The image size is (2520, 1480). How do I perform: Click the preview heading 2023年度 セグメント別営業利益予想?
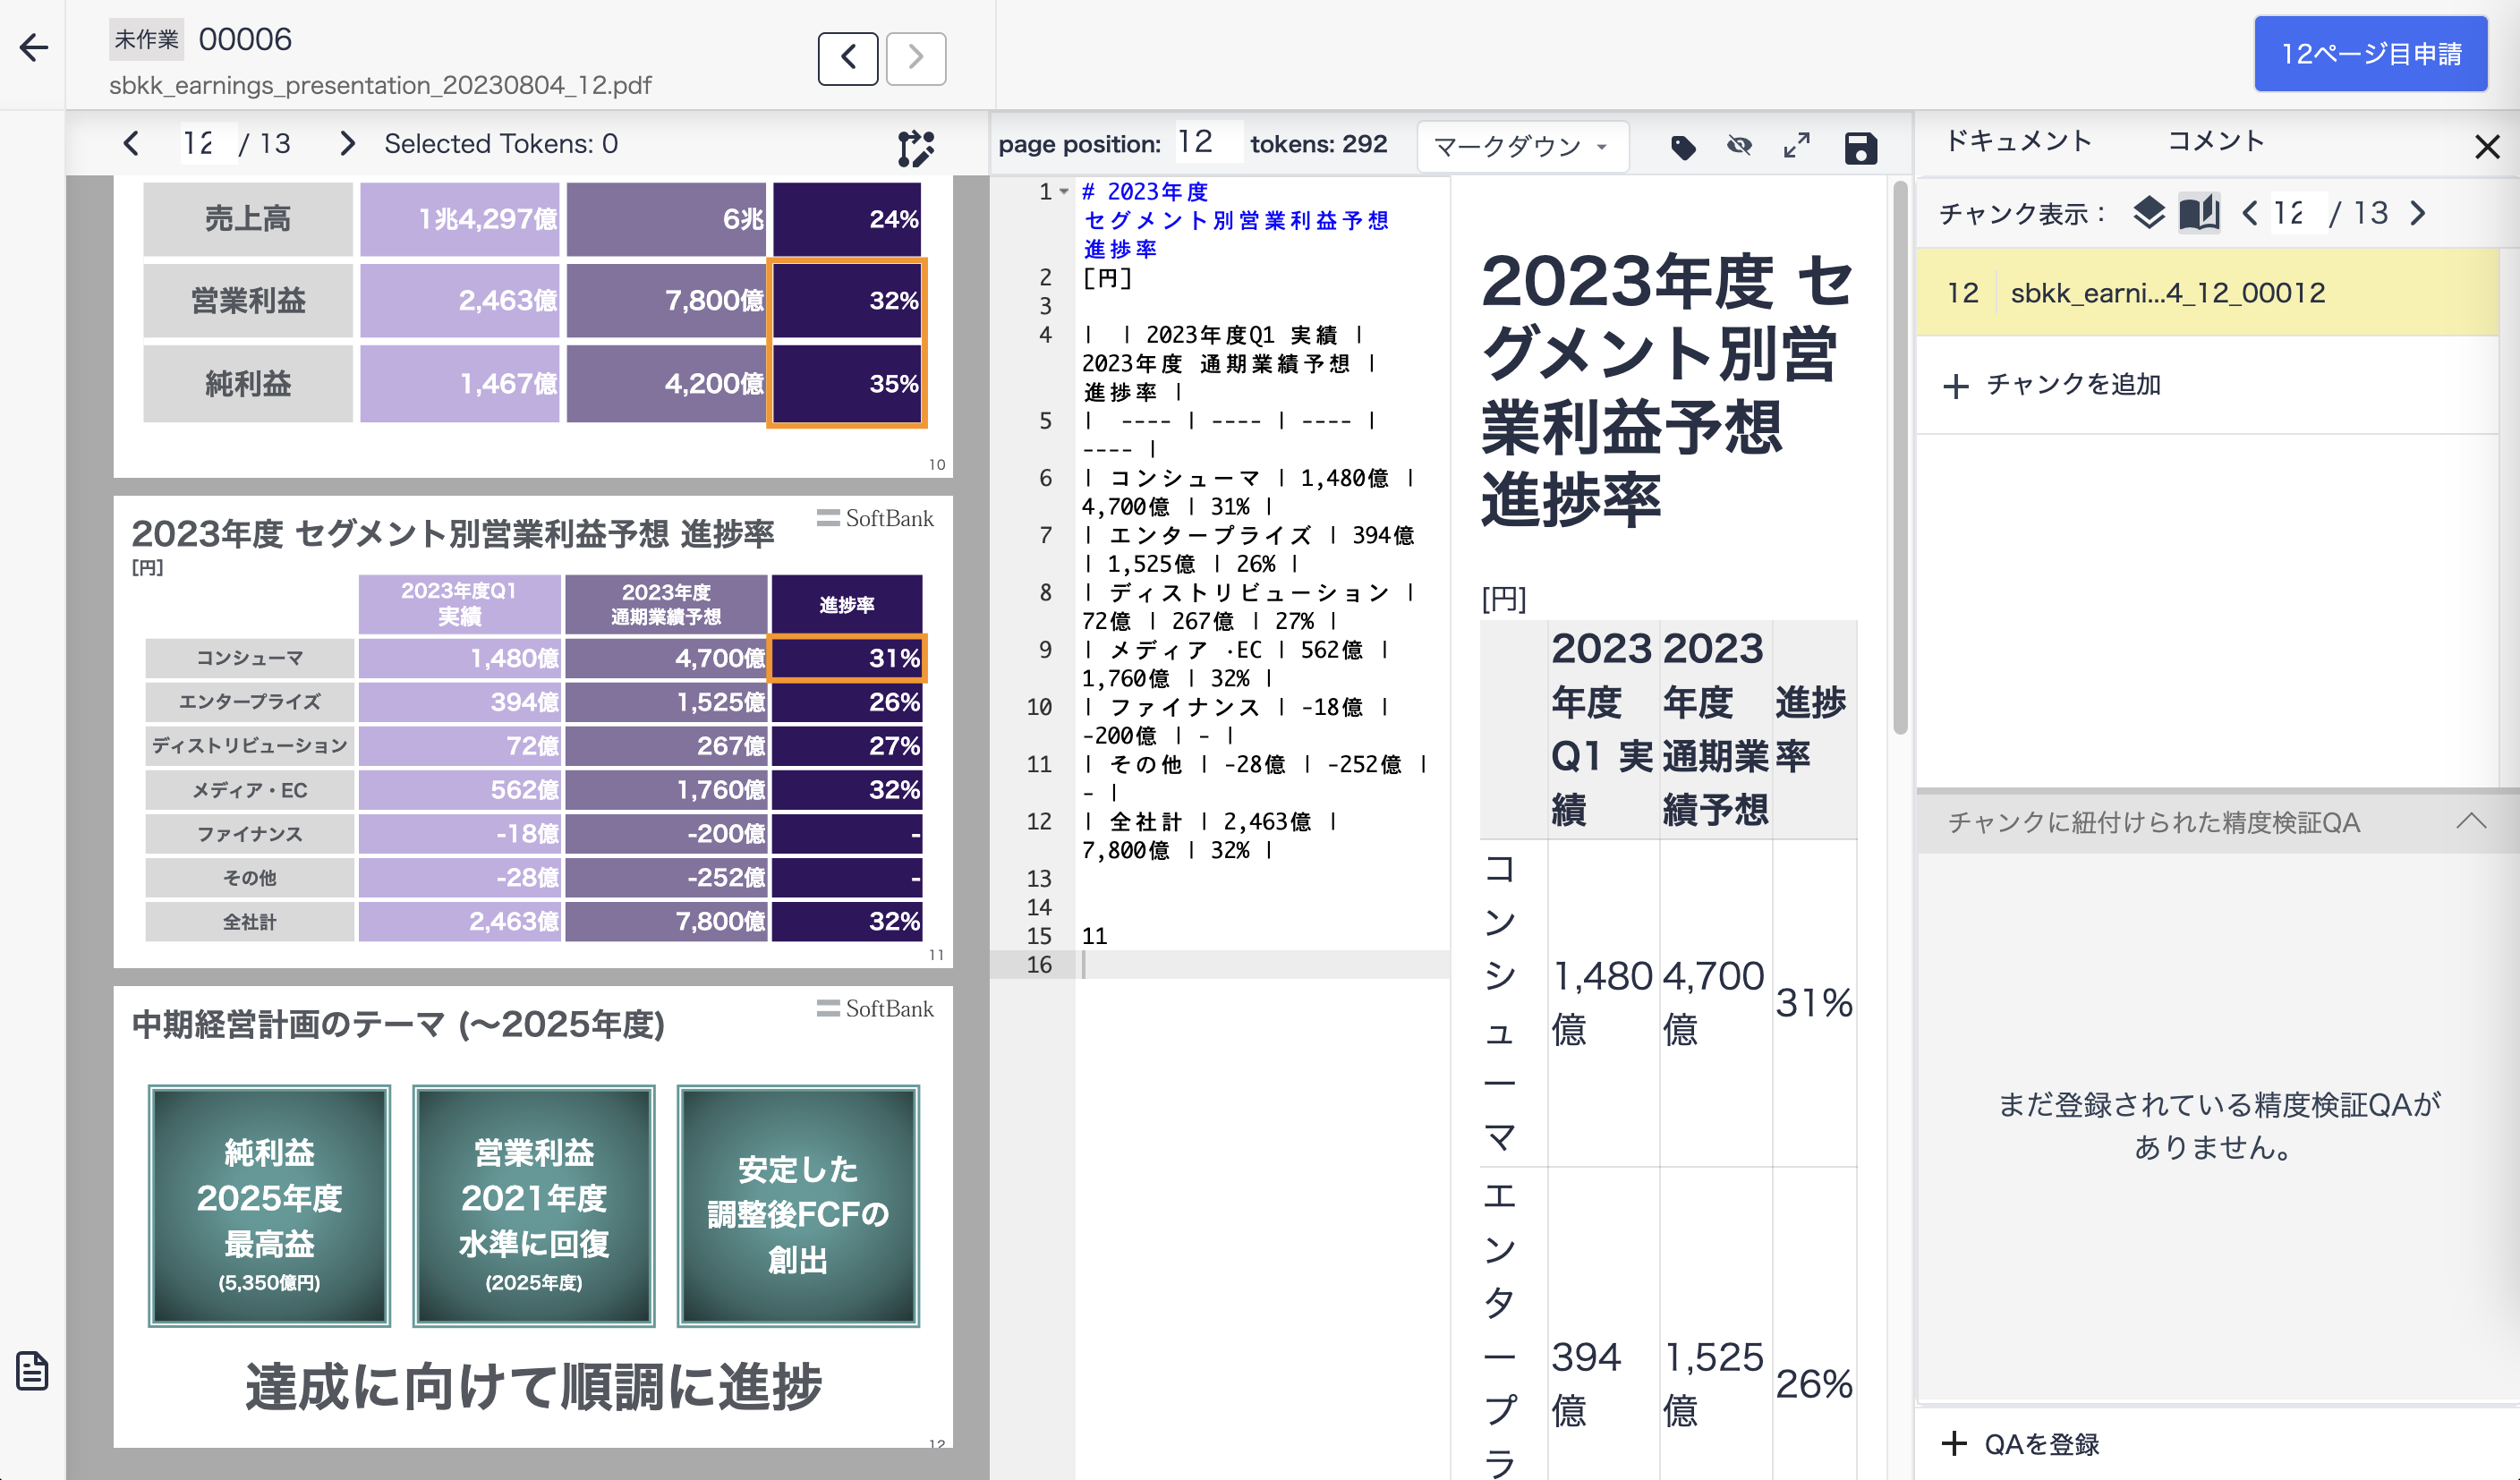point(1666,390)
